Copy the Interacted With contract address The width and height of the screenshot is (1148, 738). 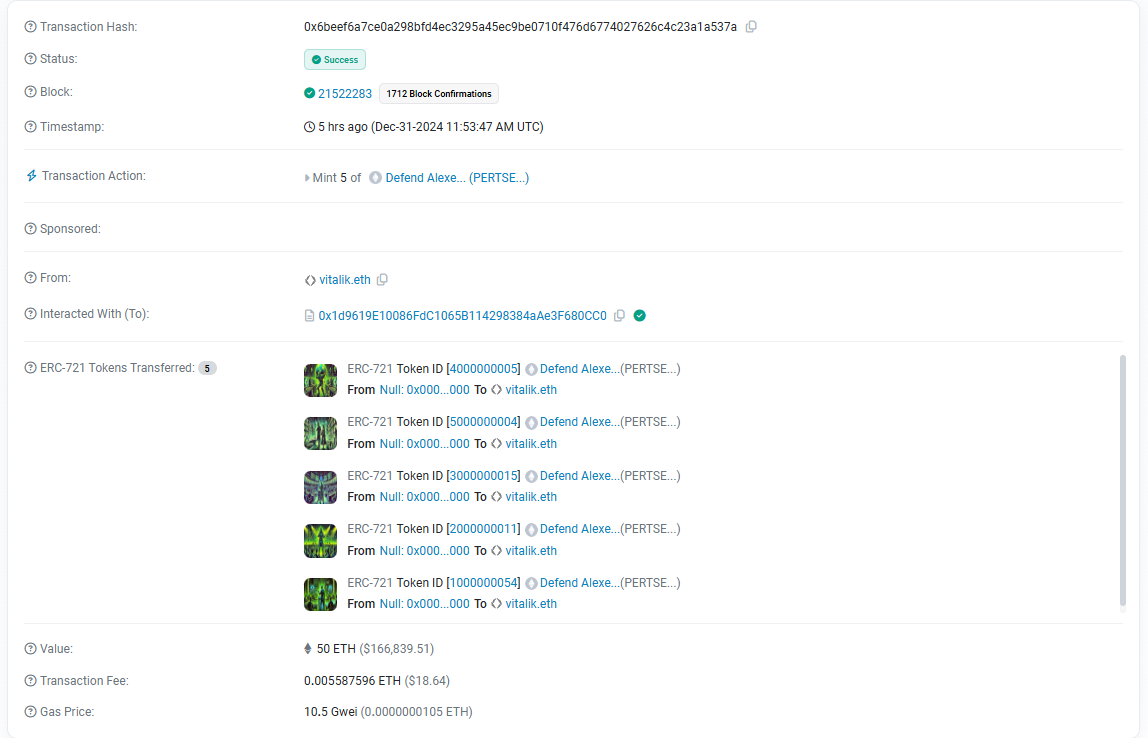(619, 316)
